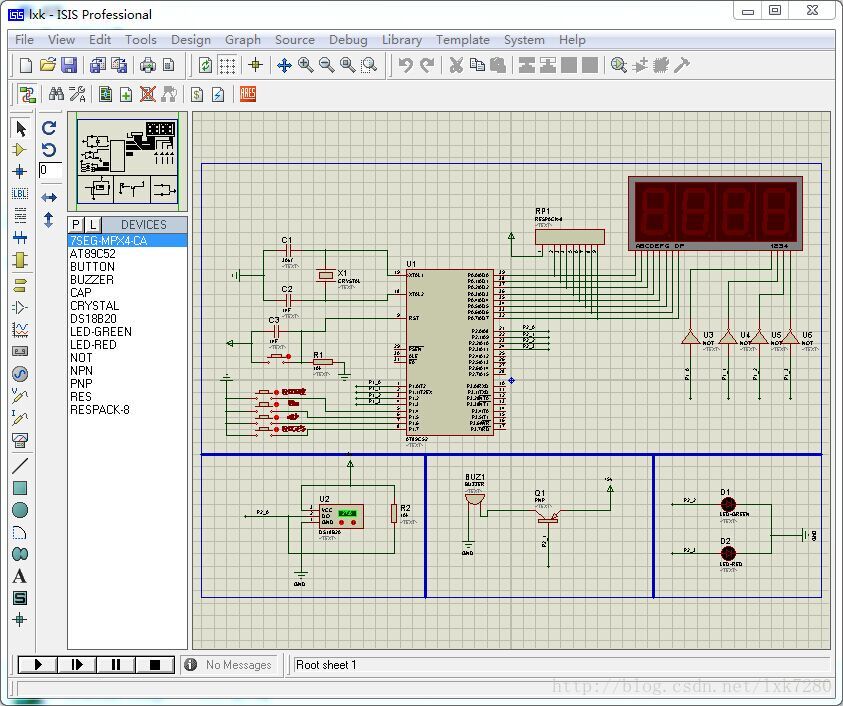Open the Graph menu
This screenshot has width=843, height=706.
pos(242,40)
